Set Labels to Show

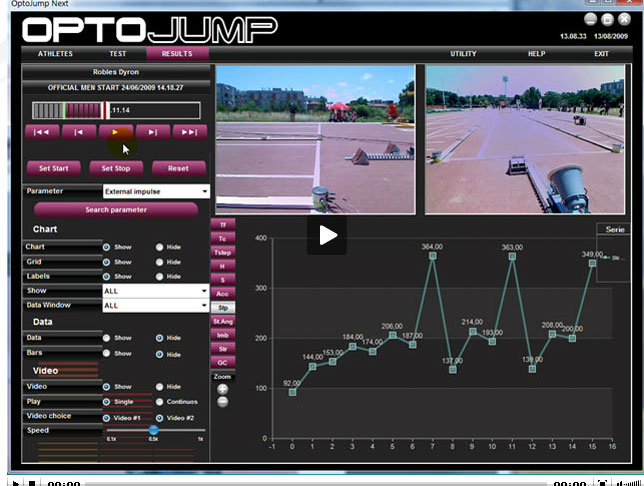(x=106, y=276)
